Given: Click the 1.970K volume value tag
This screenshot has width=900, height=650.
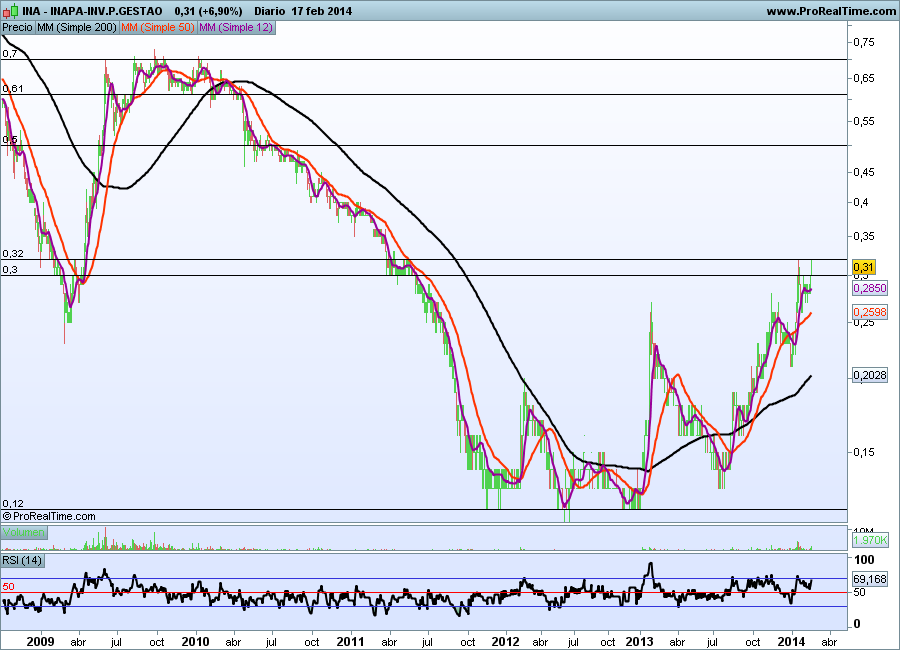Looking at the screenshot, I should 870,540.
